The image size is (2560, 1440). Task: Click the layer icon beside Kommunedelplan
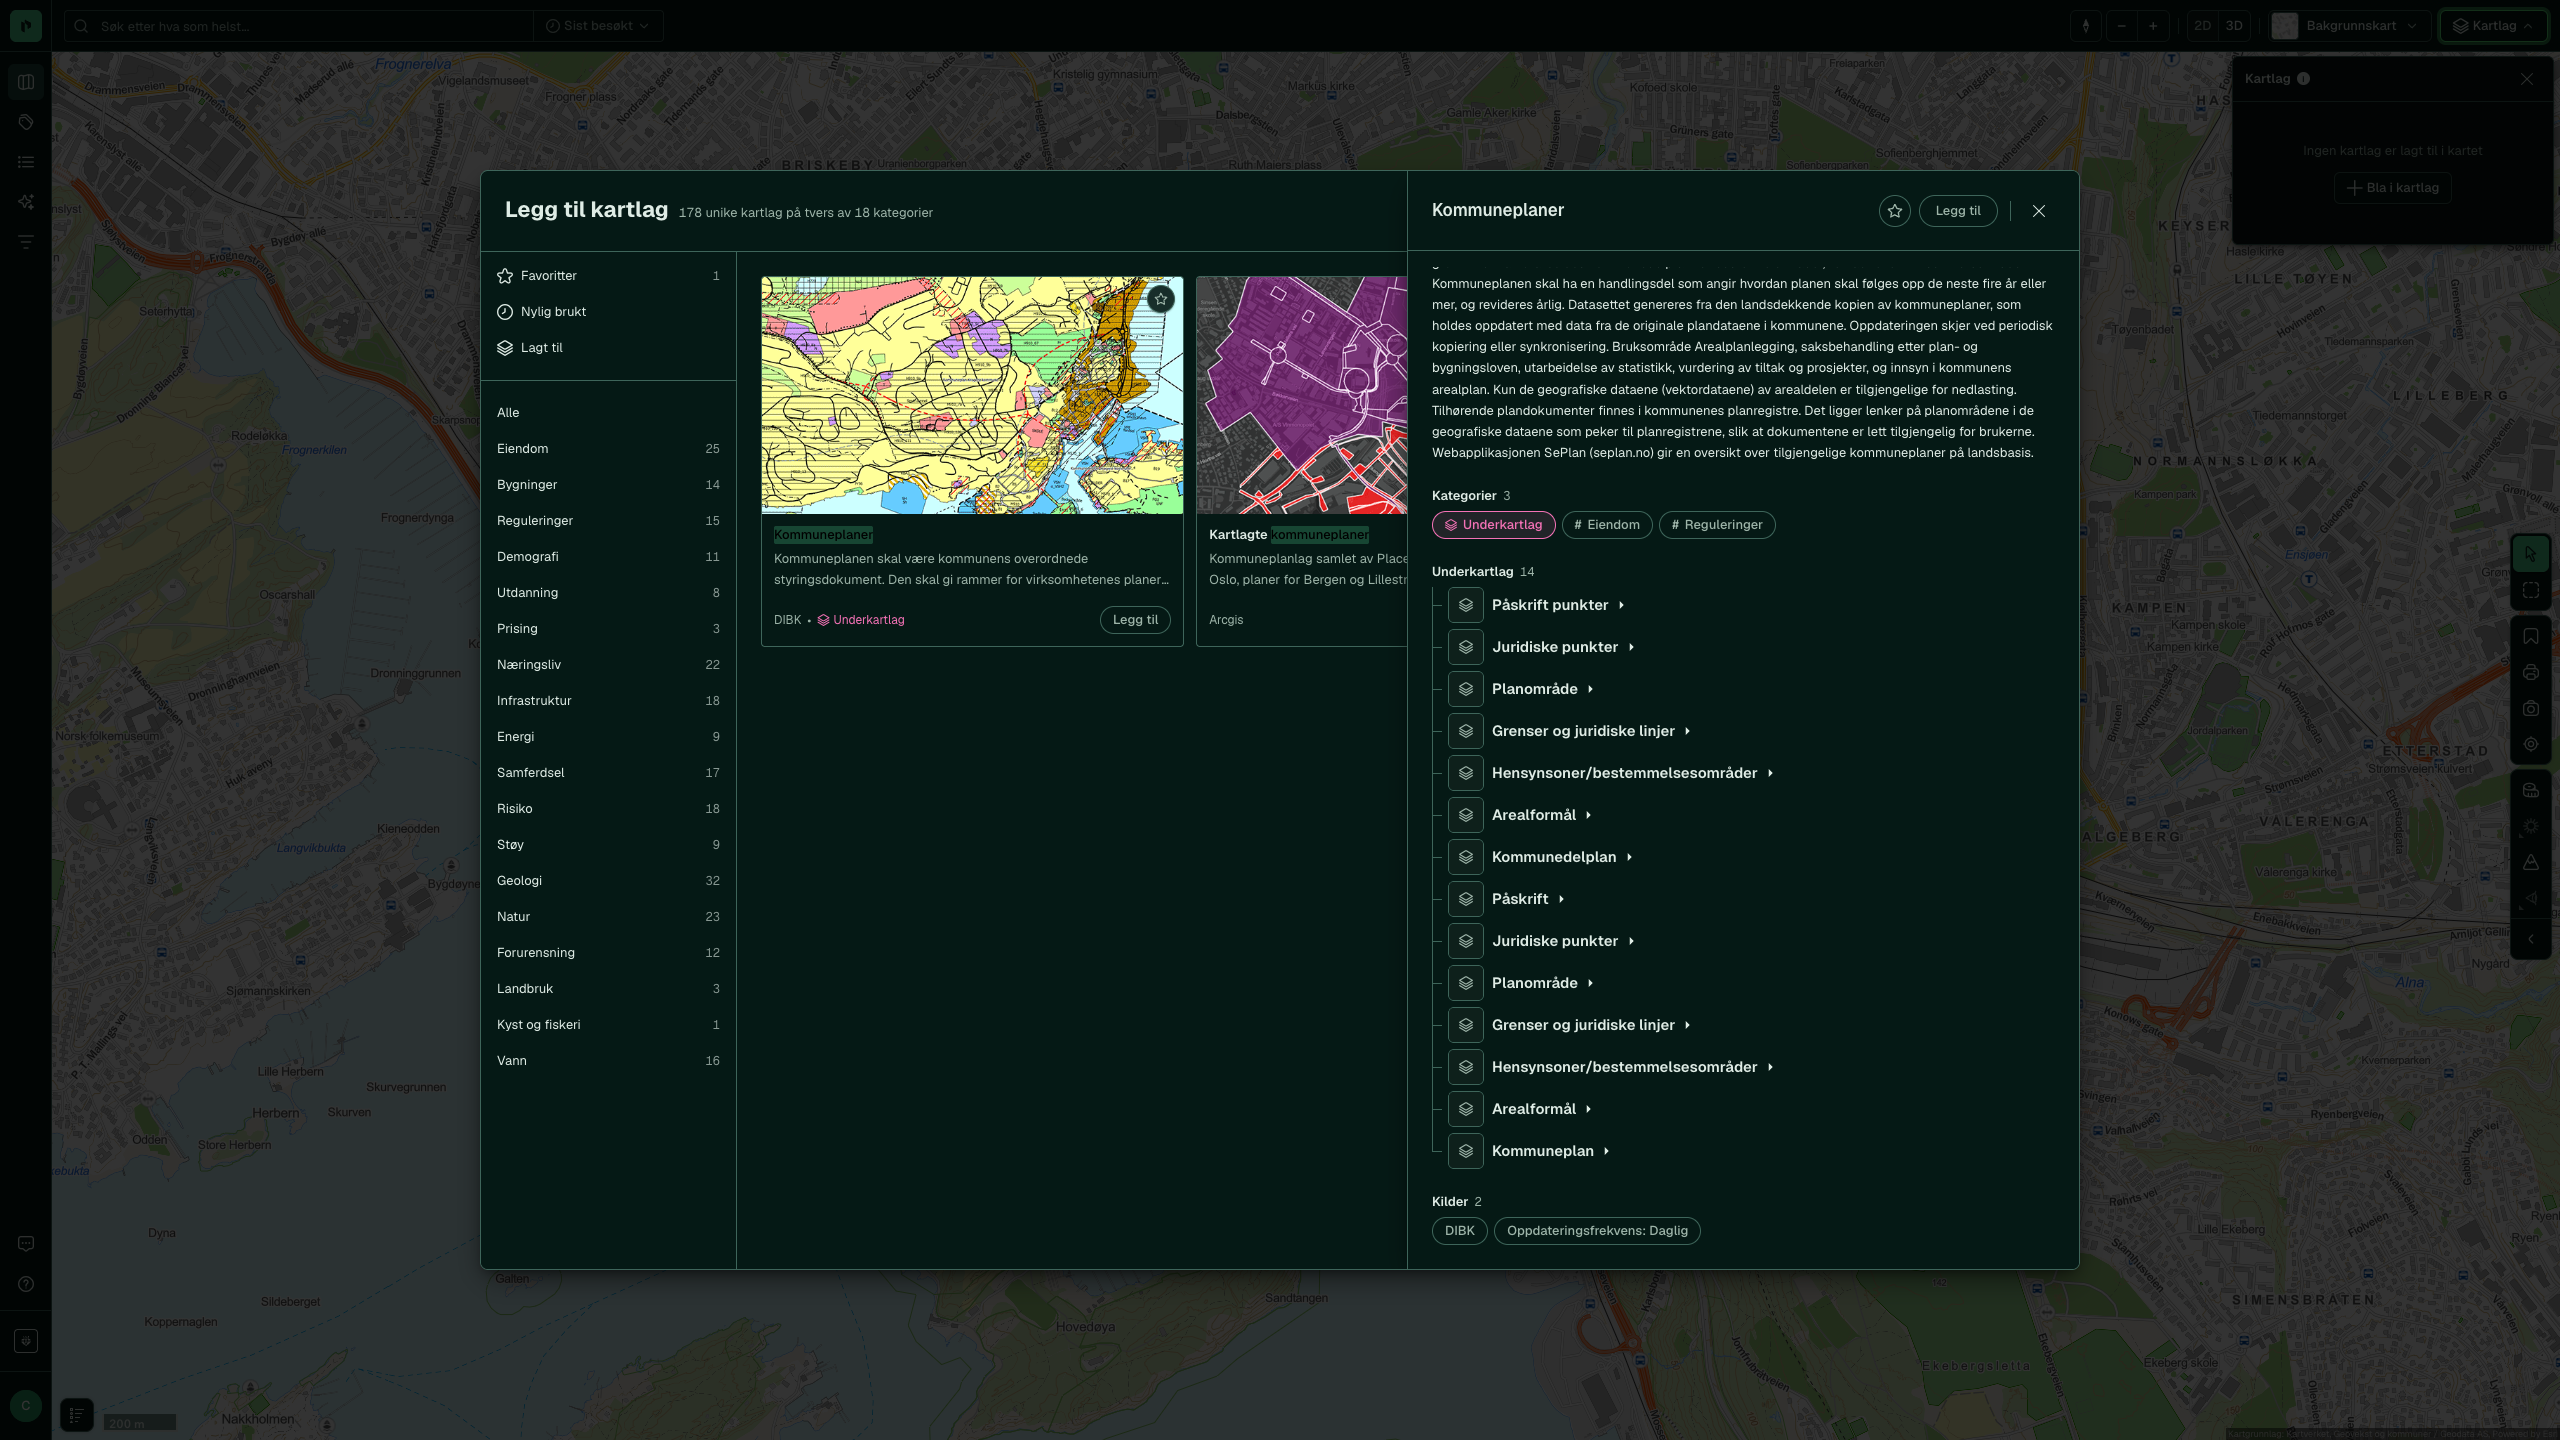click(x=1466, y=857)
